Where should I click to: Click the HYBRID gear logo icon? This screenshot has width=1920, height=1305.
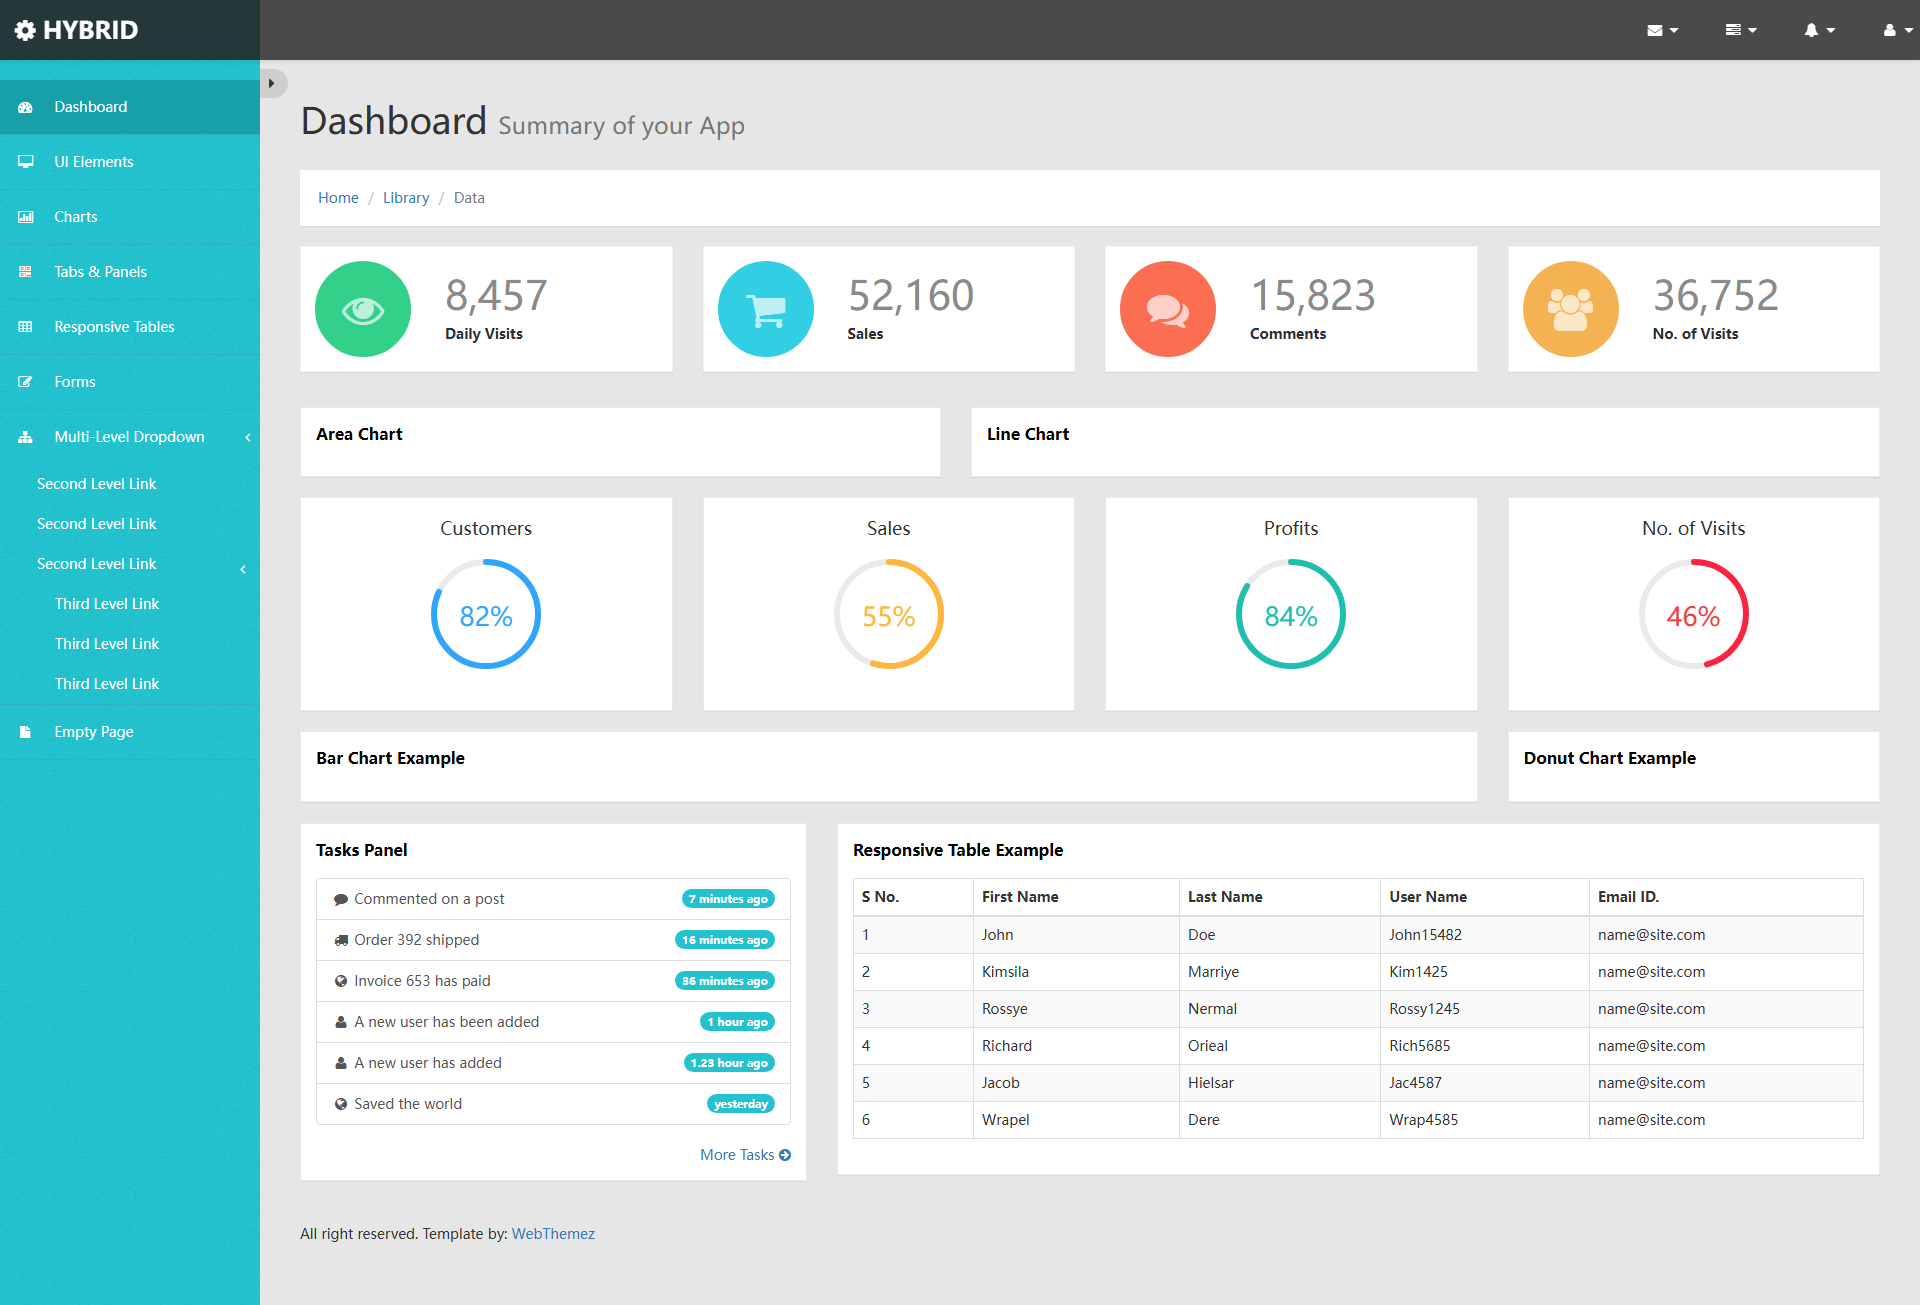click(x=25, y=30)
